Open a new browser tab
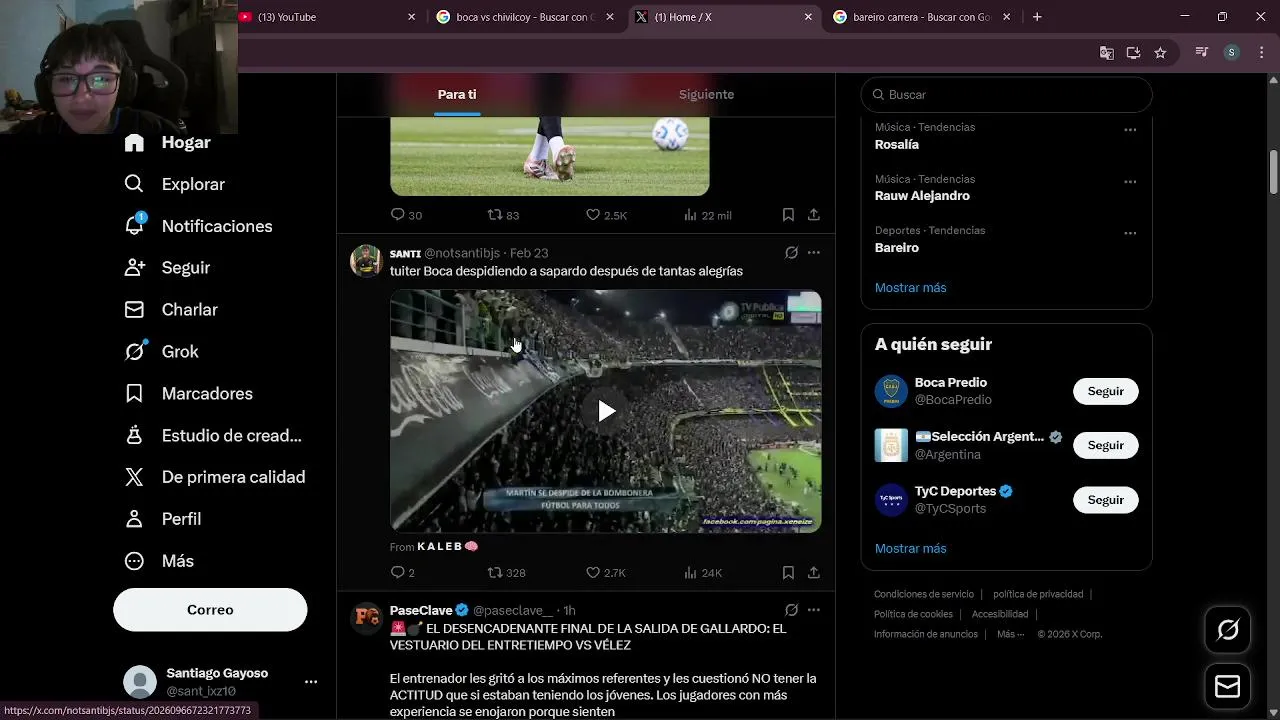Screen dimensions: 1280x720 1037,17
